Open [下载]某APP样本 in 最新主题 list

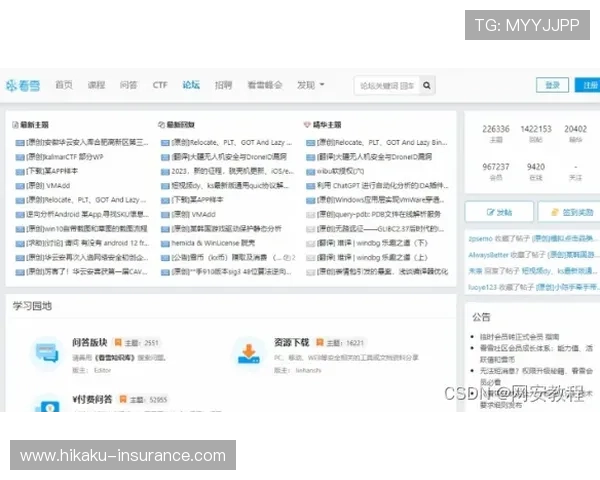(52, 171)
